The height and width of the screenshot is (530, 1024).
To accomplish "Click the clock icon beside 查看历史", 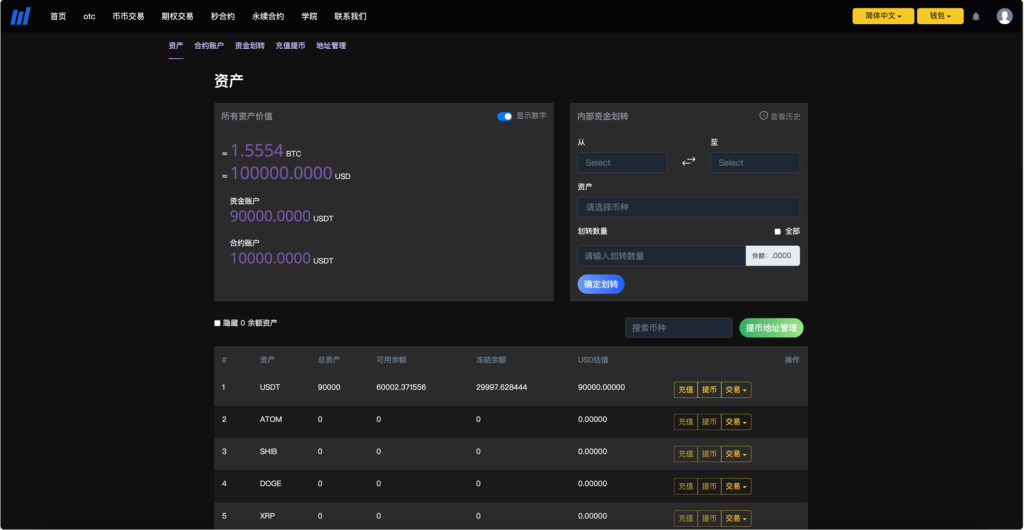I will (x=764, y=116).
